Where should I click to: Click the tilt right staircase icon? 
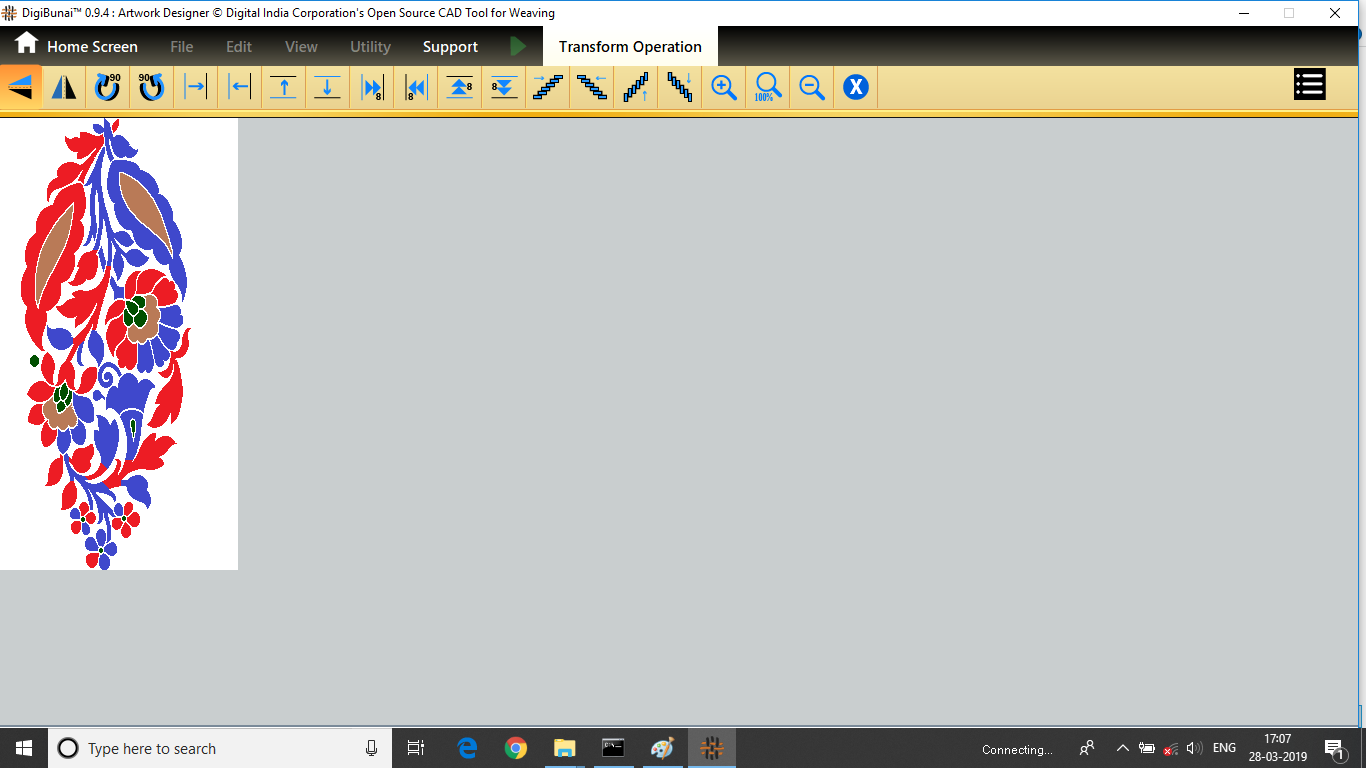pos(548,87)
